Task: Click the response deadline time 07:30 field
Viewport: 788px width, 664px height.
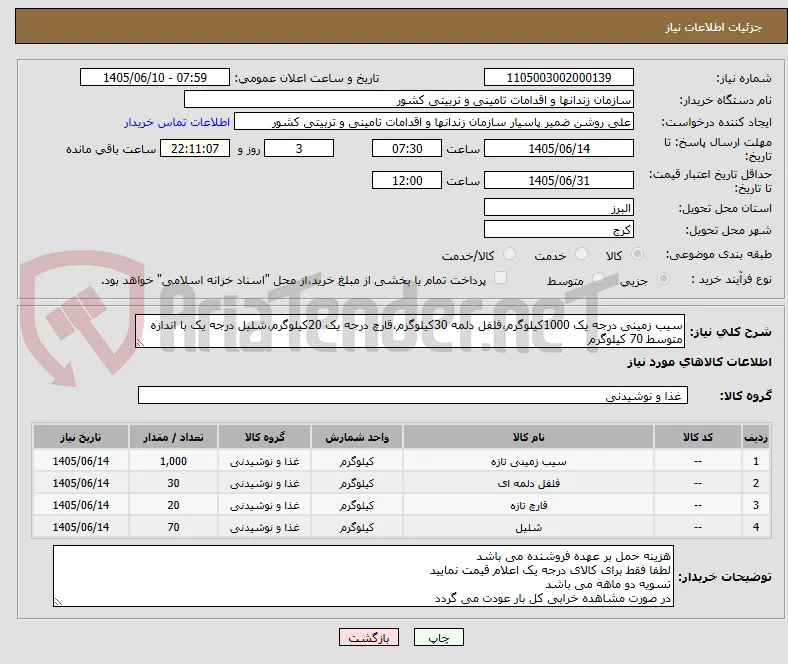Action: 407,148
